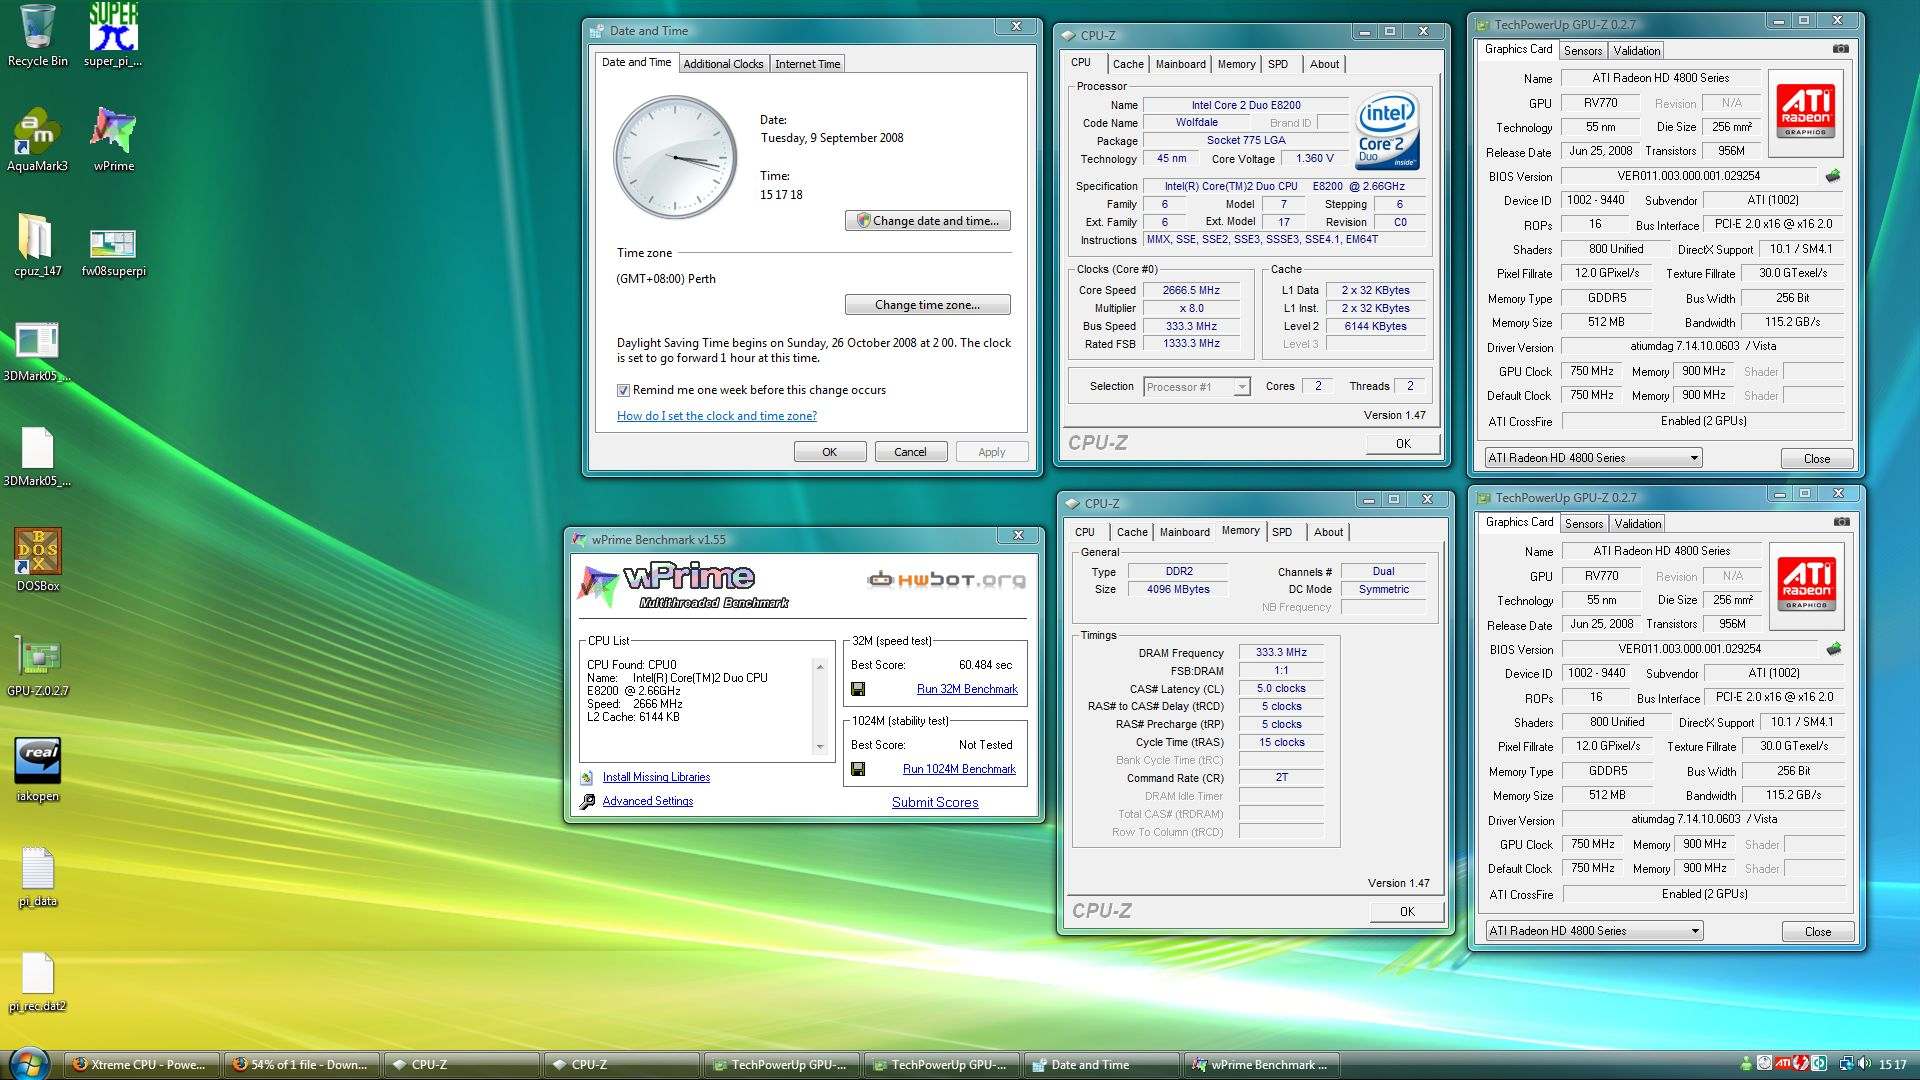Image resolution: width=1920 pixels, height=1080 pixels.
Task: Click the CPU List scrollbar down arrow
Action: (820, 746)
